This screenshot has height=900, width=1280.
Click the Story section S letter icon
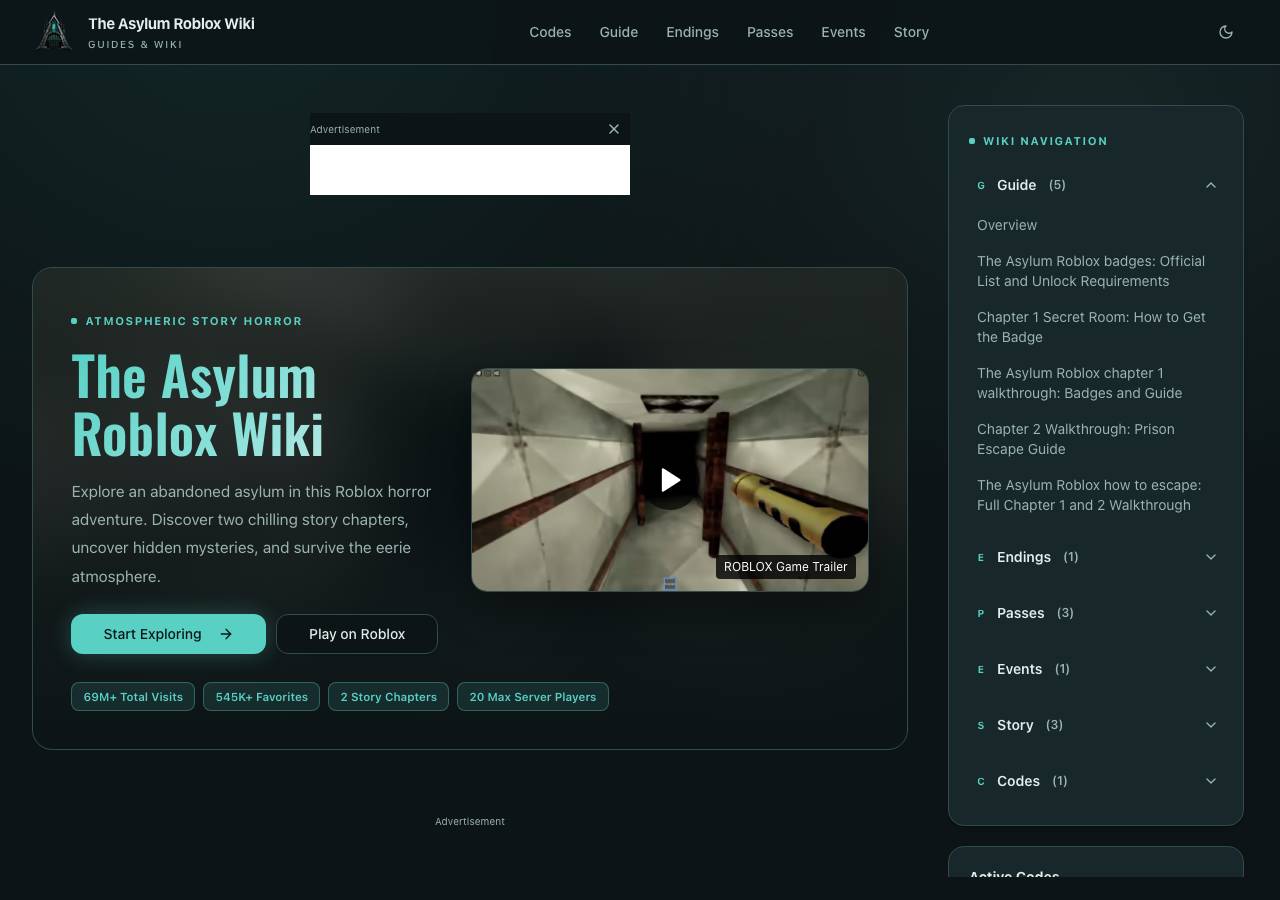pos(981,726)
